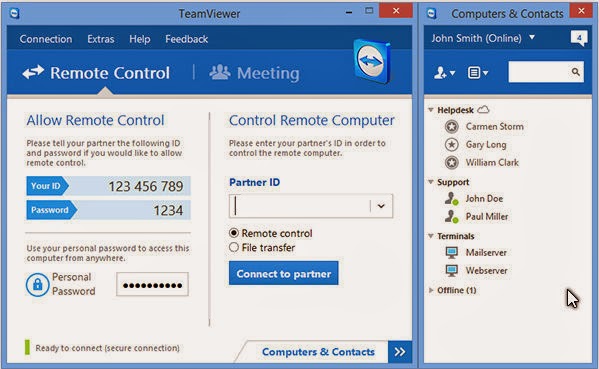Click the green ready status indicator
This screenshot has height=369, width=599.
tap(27, 347)
